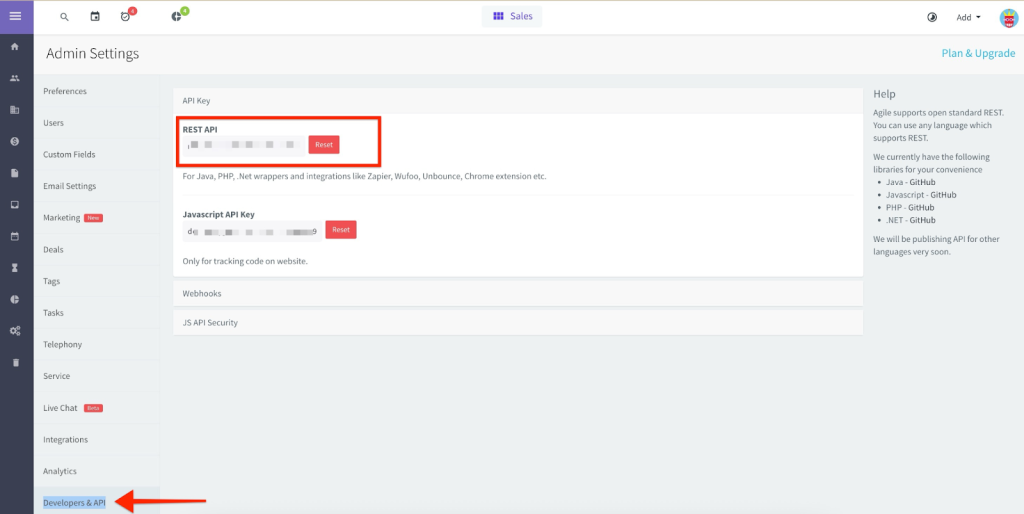Open the Documents page icon in sidebar
The image size is (1024, 514).
pyautogui.click(x=15, y=173)
